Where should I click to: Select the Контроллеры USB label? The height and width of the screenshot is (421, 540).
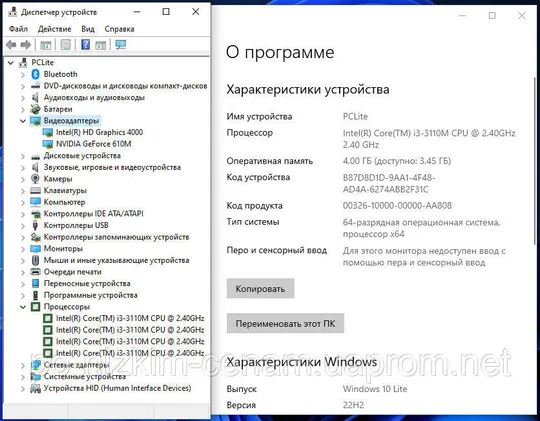coord(76,225)
